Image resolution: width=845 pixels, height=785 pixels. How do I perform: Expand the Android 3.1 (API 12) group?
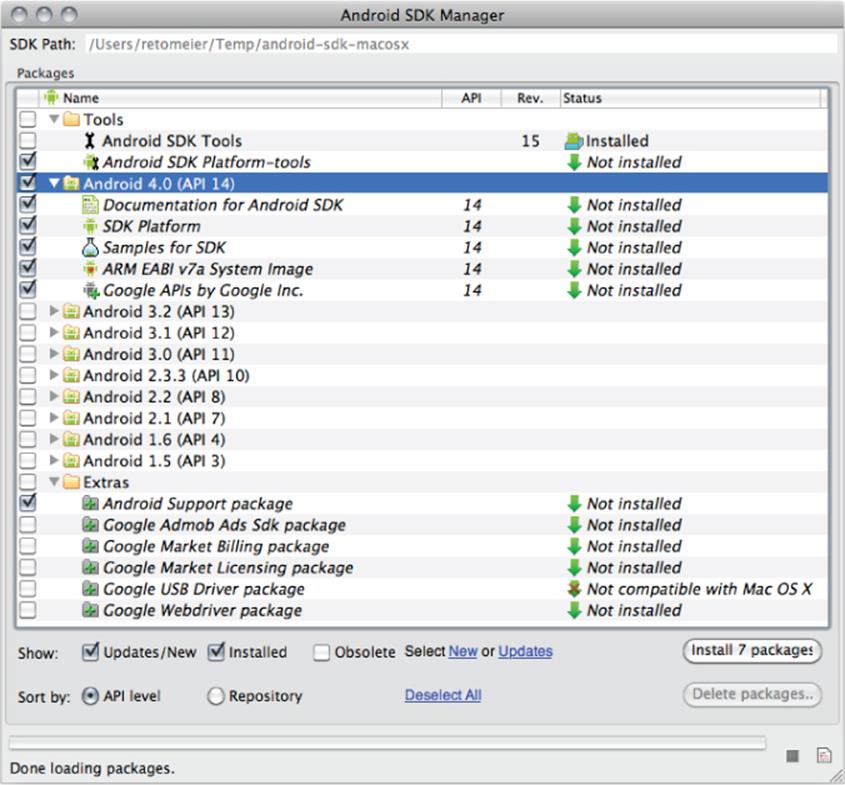click(54, 332)
